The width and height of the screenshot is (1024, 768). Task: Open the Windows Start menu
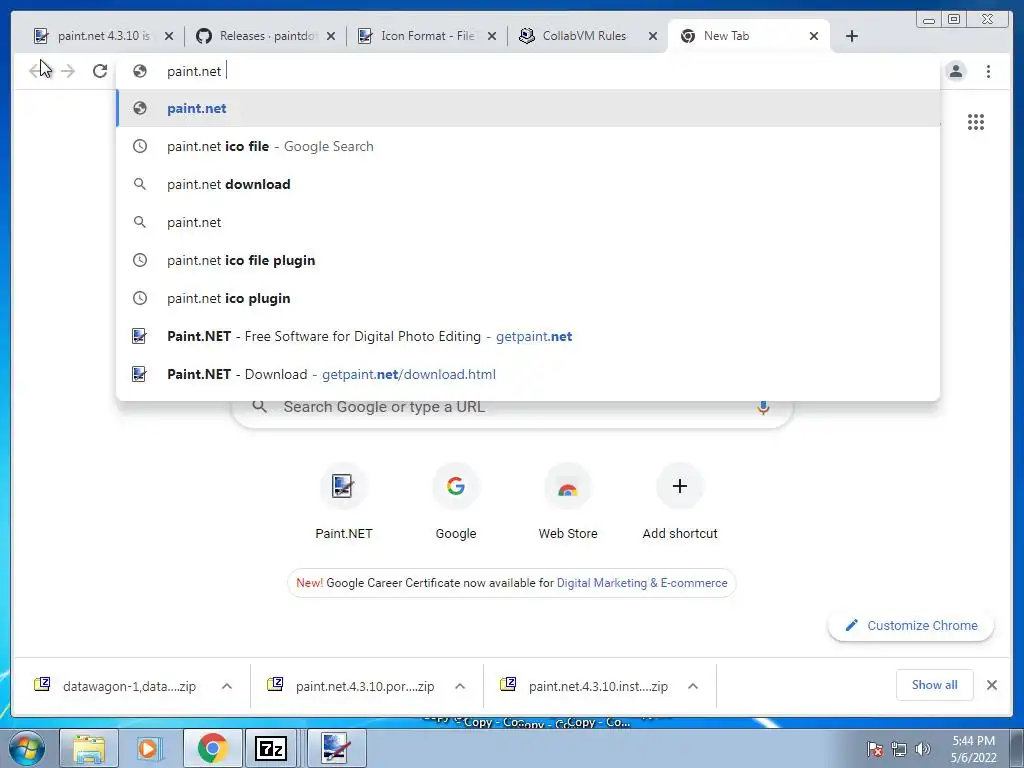point(26,748)
